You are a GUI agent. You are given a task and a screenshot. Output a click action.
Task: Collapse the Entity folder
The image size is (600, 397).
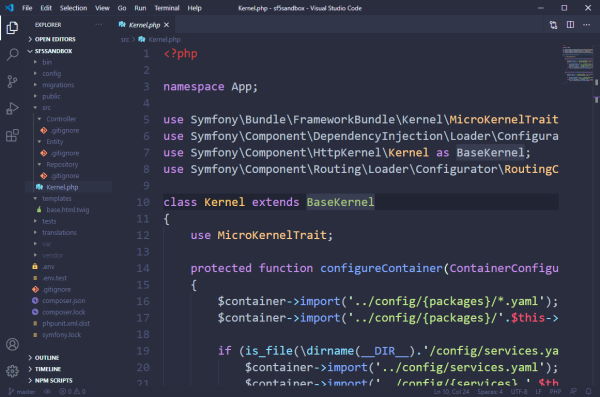coord(54,142)
